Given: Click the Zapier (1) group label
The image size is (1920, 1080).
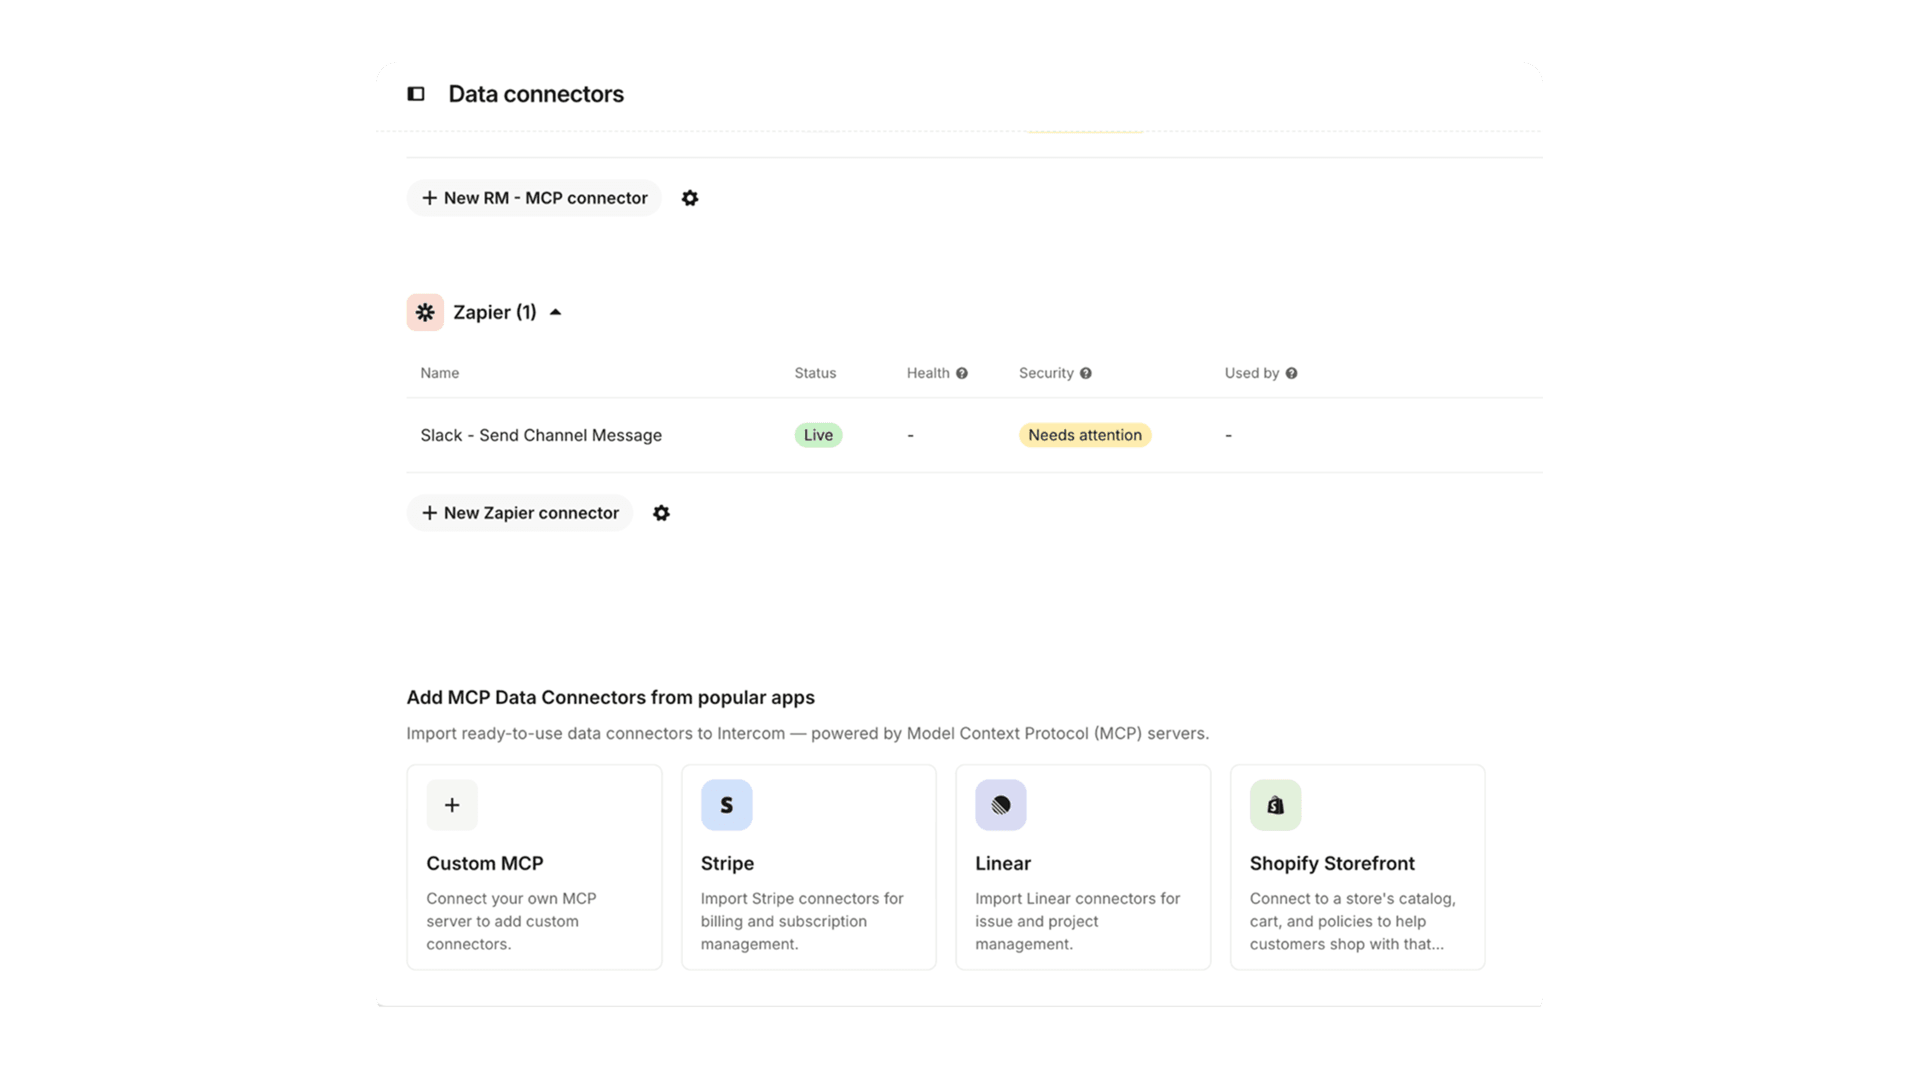Looking at the screenshot, I should pos(495,312).
